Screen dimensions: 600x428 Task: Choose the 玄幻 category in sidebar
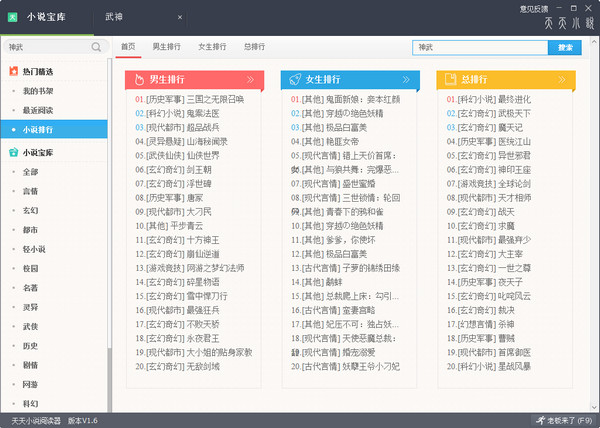pyautogui.click(x=30, y=210)
